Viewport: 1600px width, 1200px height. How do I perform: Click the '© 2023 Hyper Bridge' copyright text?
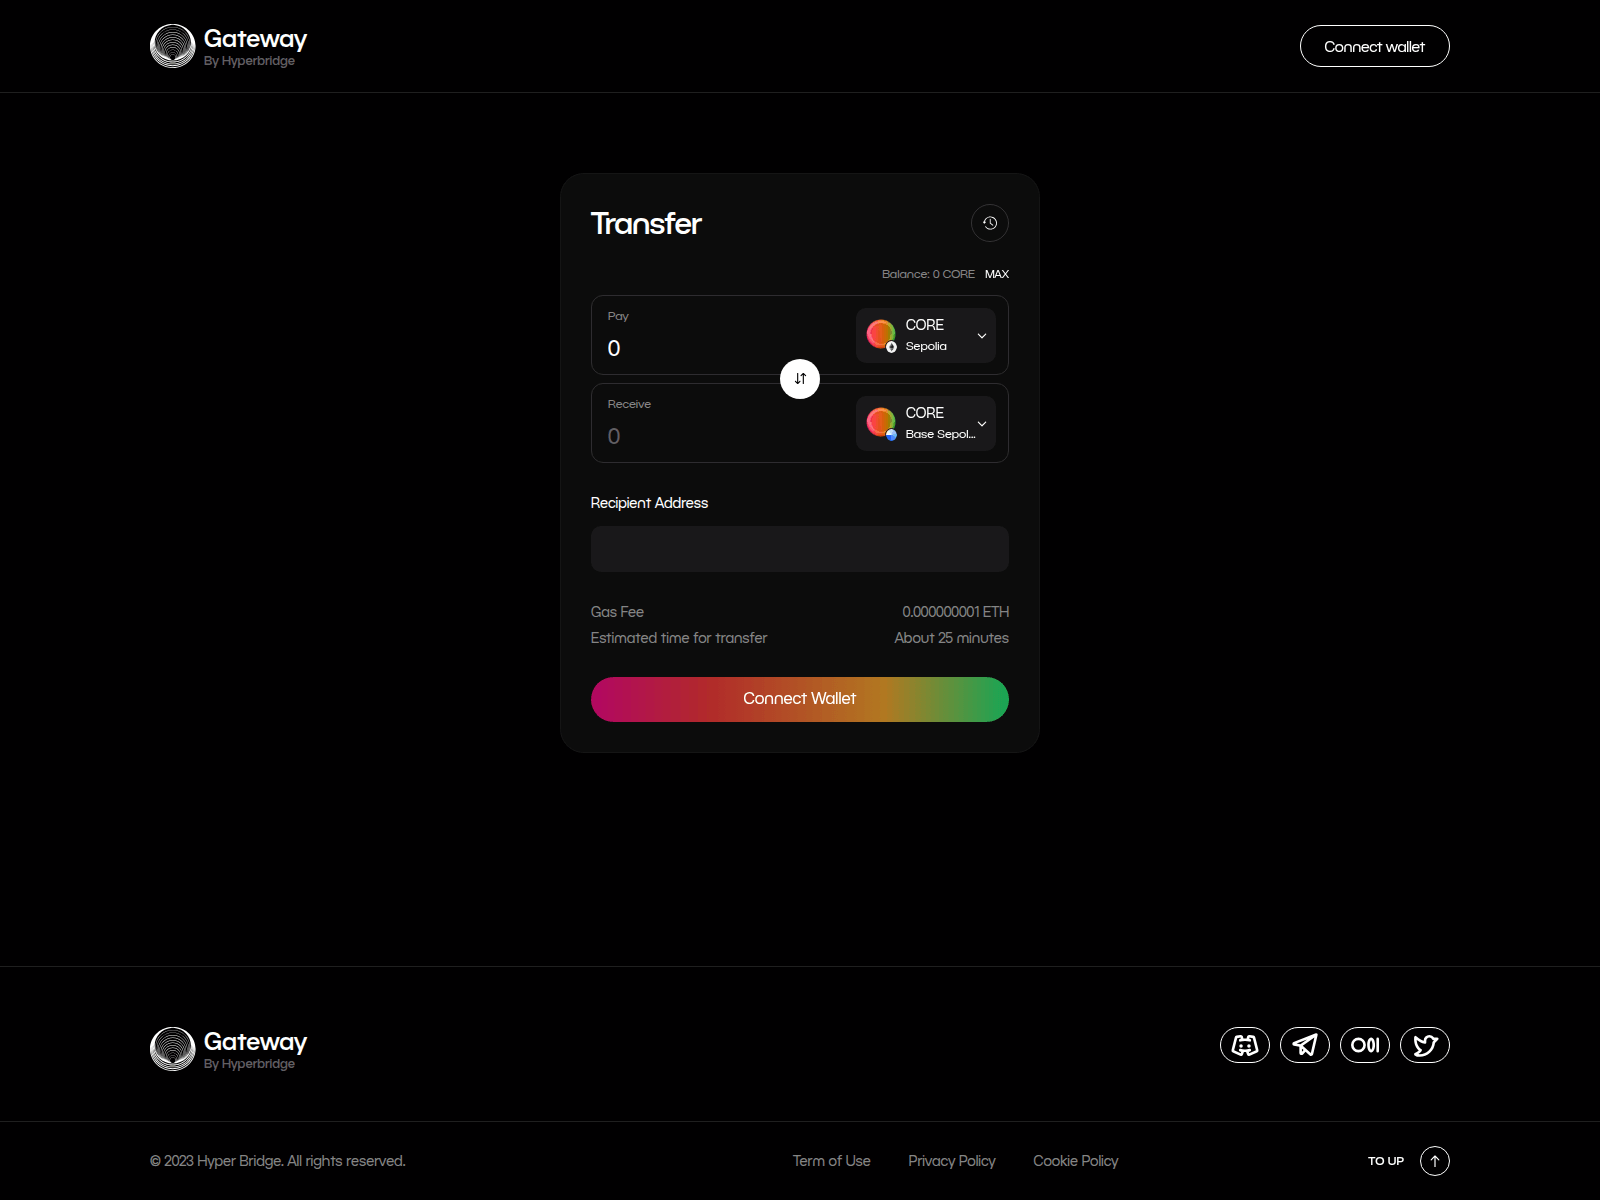(x=278, y=1161)
